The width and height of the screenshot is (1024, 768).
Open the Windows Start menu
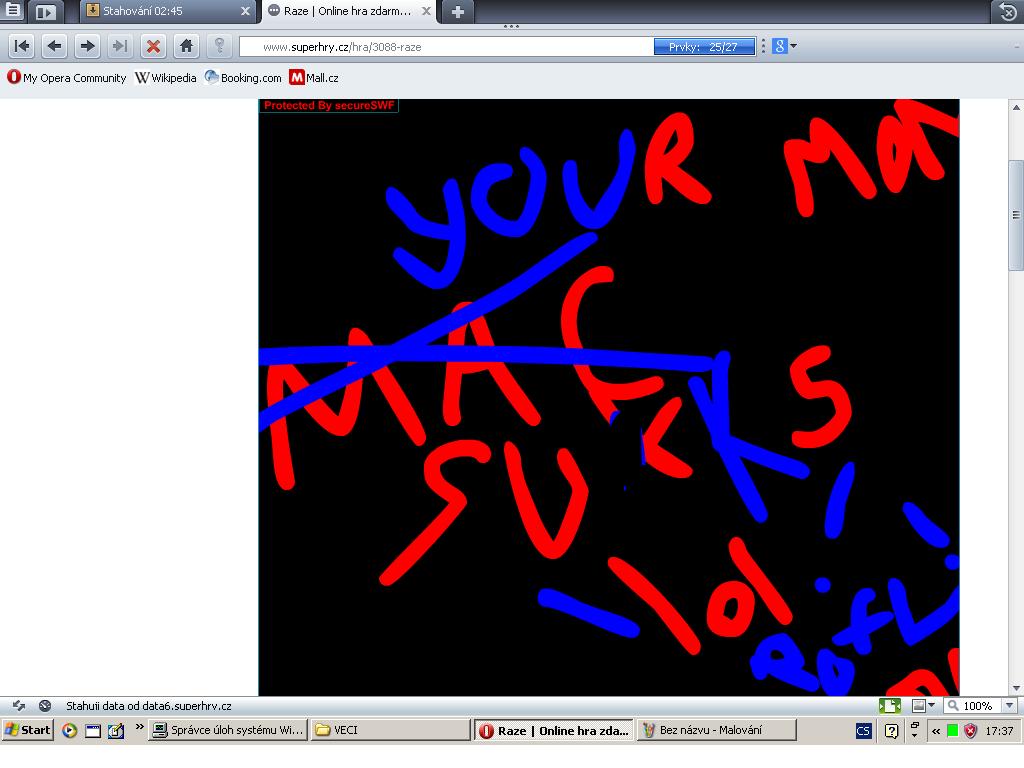[28, 730]
